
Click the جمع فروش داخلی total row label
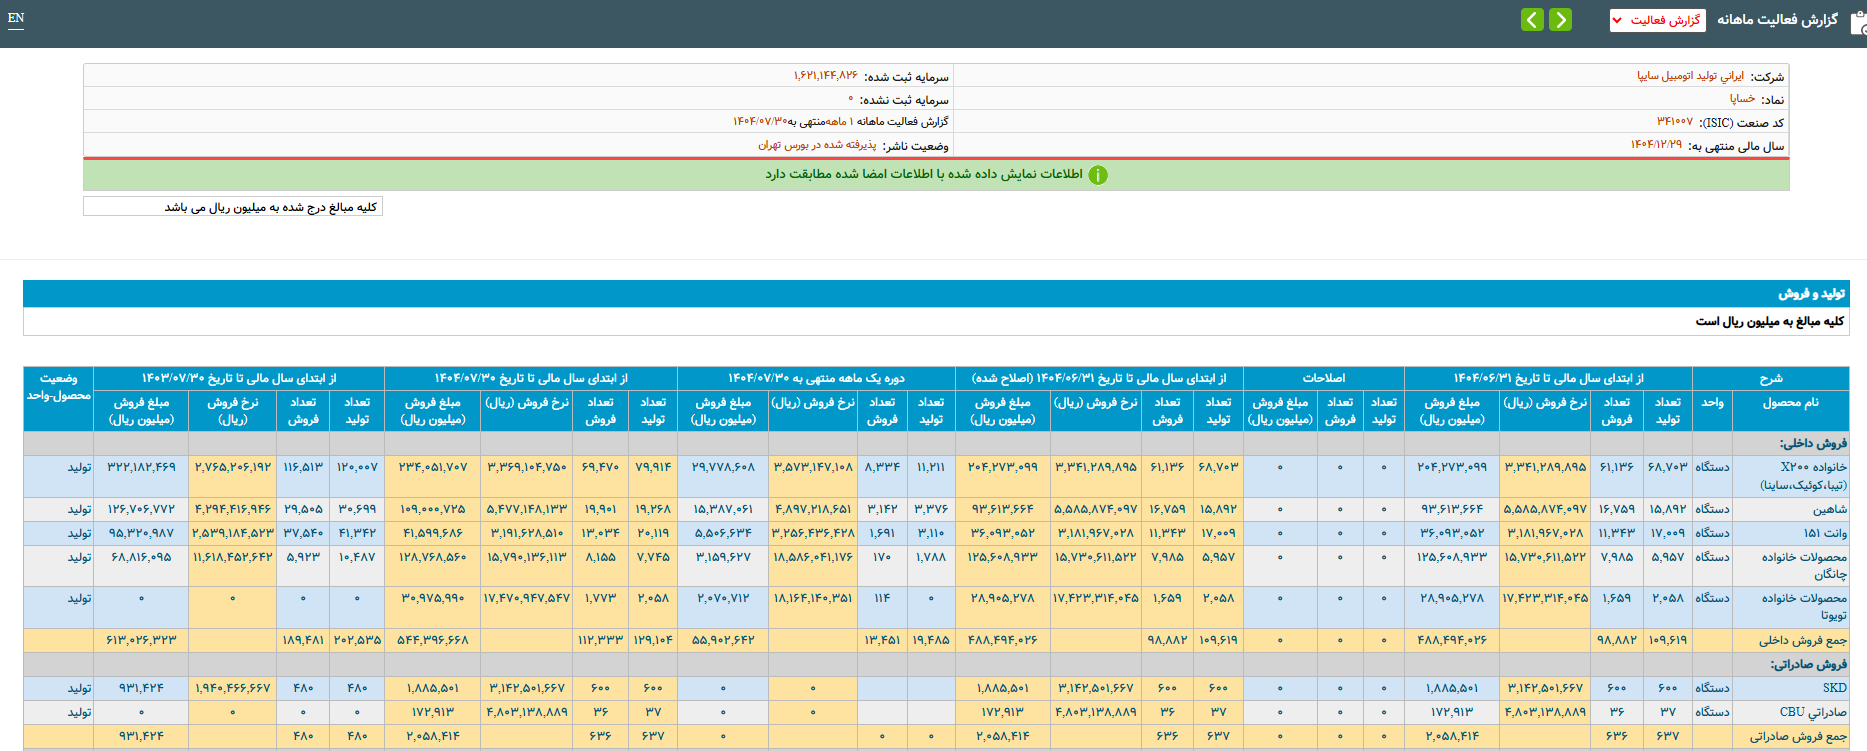1802,640
